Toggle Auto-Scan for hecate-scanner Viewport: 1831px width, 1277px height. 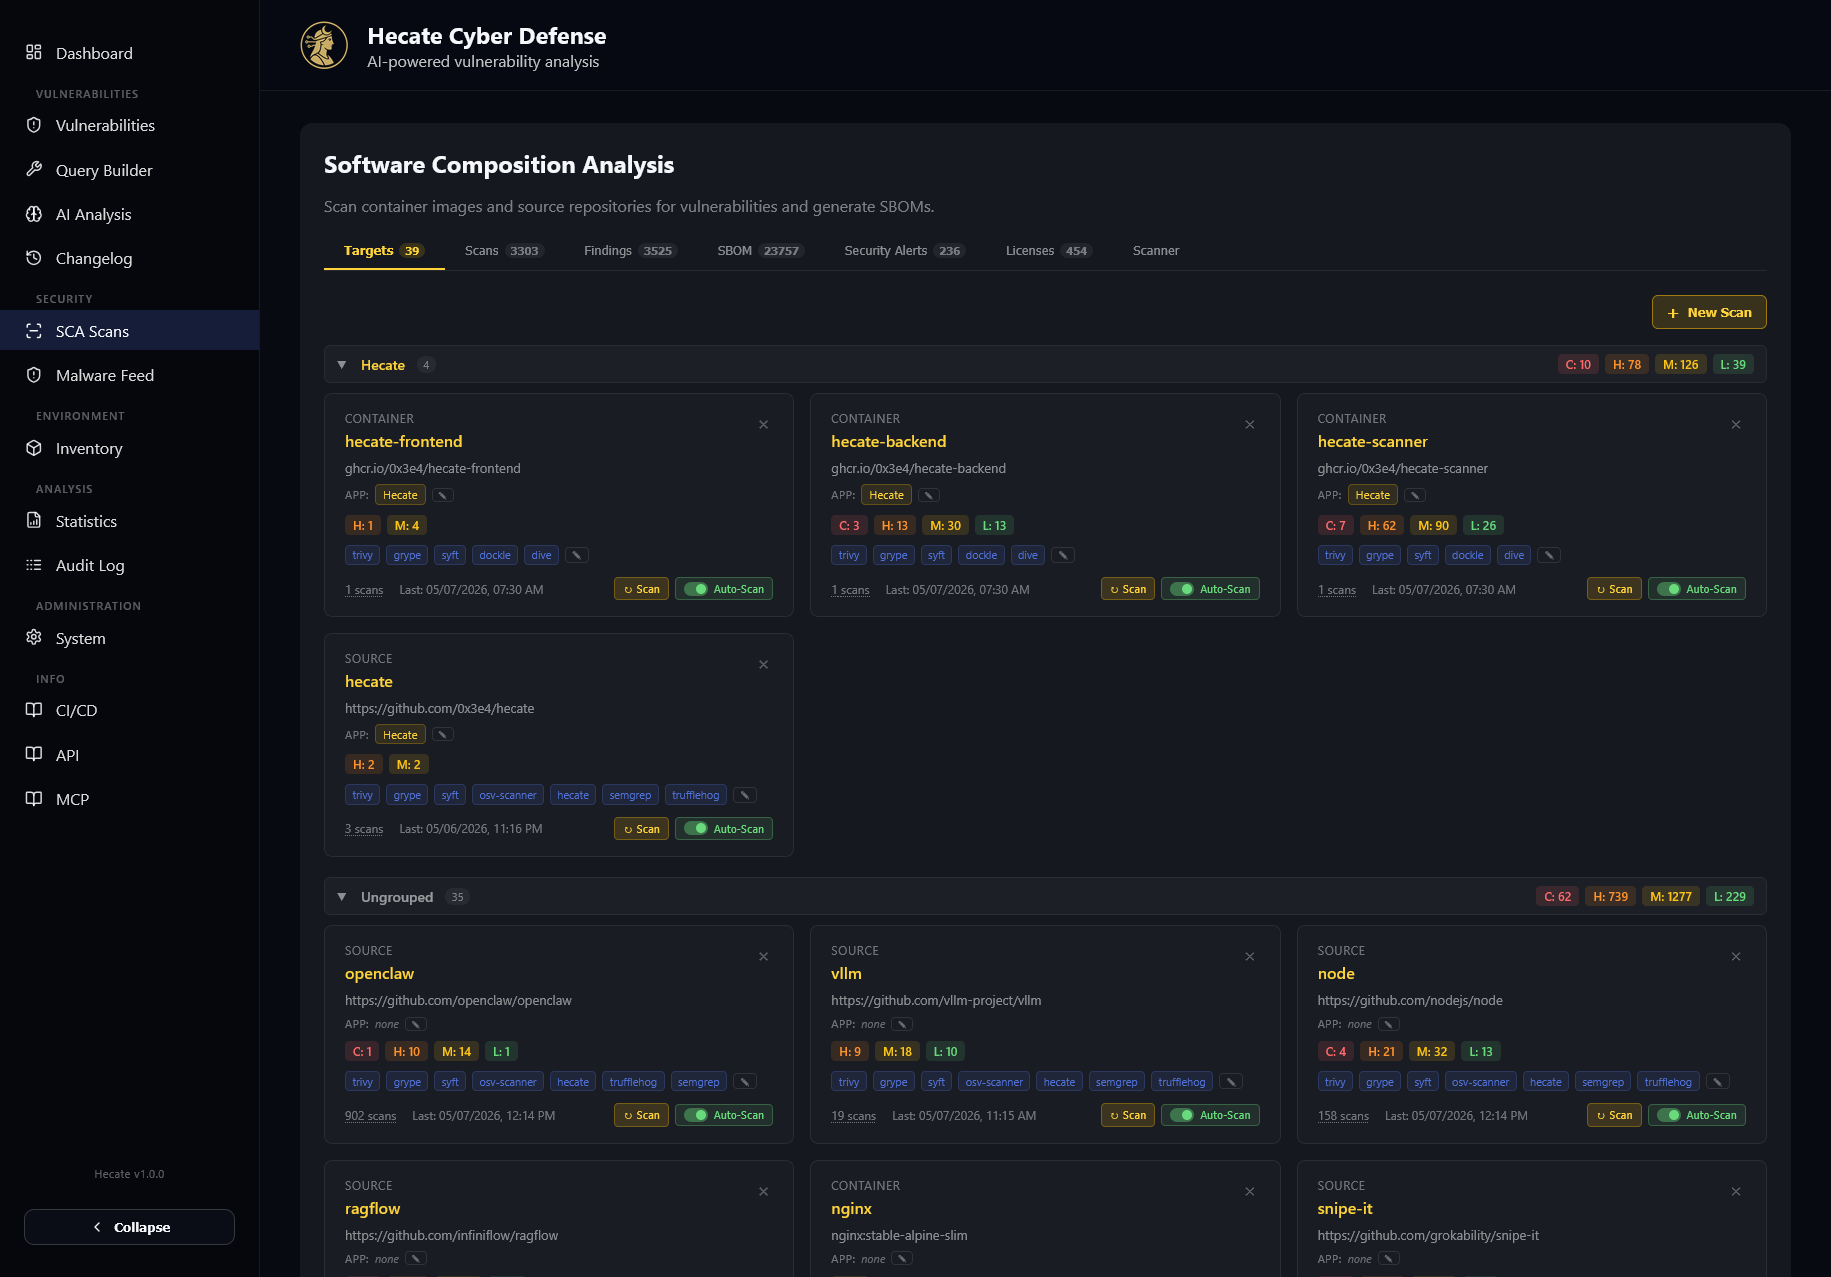(1697, 589)
